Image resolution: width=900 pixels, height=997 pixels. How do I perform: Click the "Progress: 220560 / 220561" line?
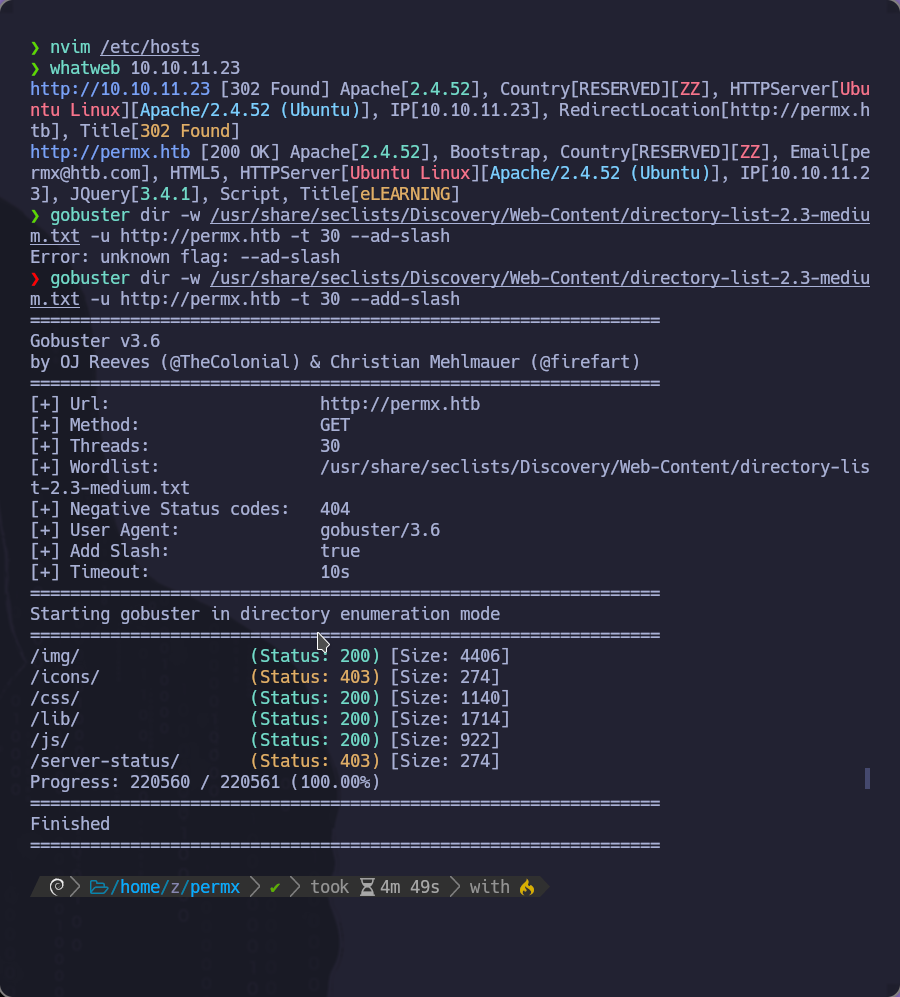[205, 782]
